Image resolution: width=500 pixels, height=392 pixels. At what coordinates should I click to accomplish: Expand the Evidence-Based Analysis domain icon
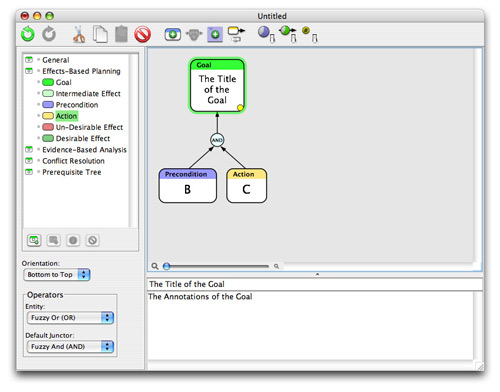tap(29, 149)
